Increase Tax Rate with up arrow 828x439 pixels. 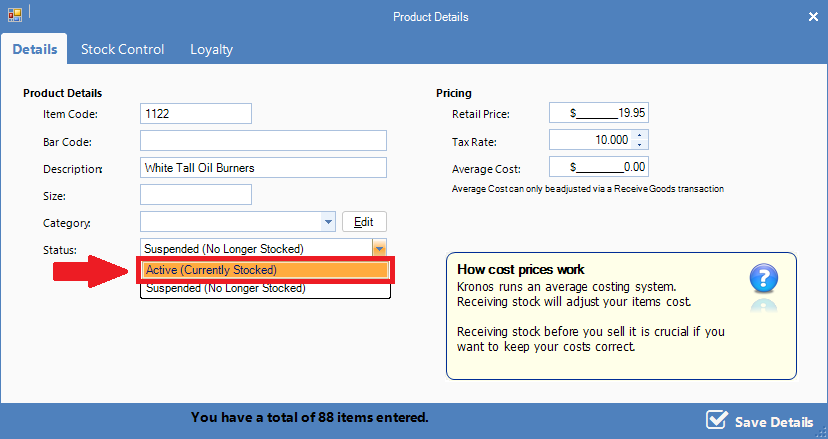point(640,136)
